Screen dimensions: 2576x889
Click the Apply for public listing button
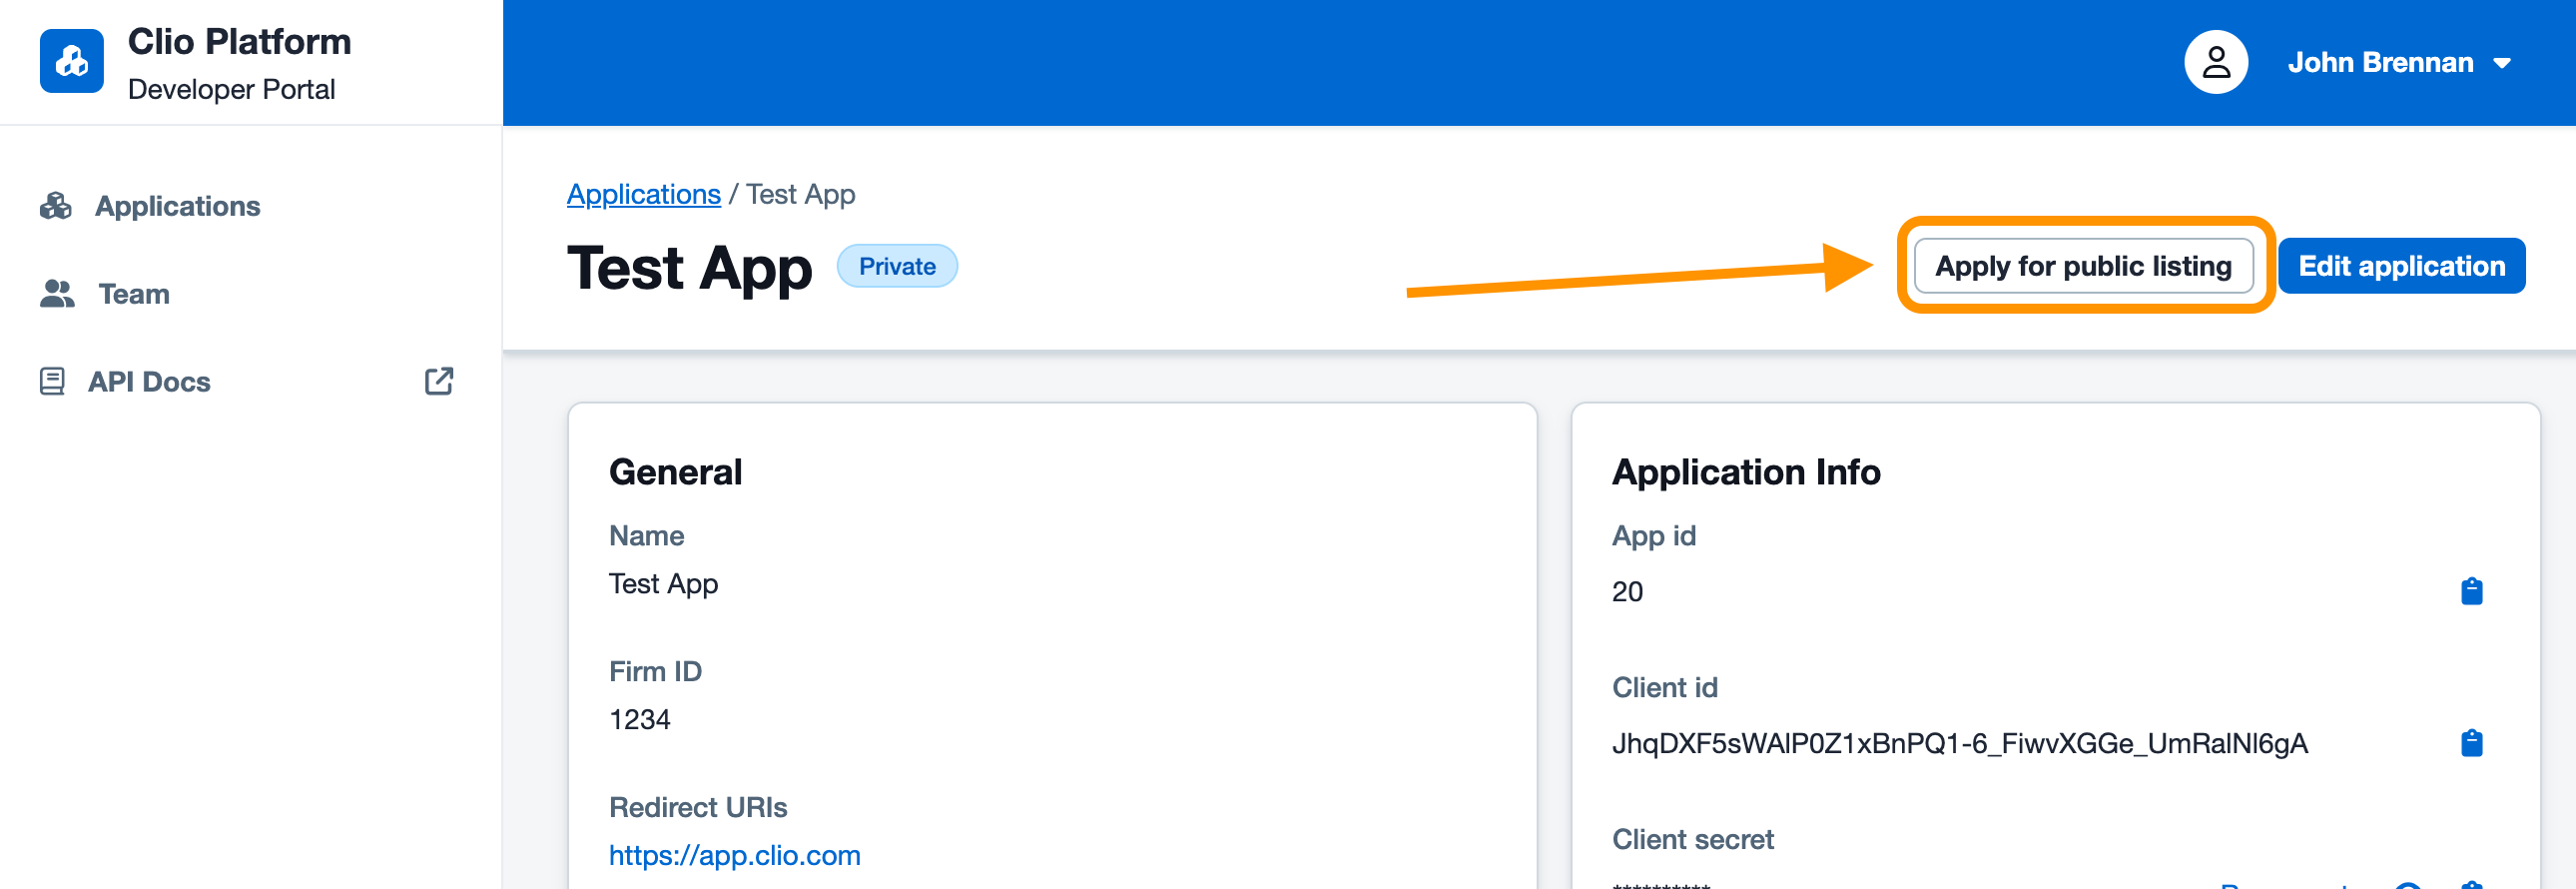click(x=2083, y=266)
